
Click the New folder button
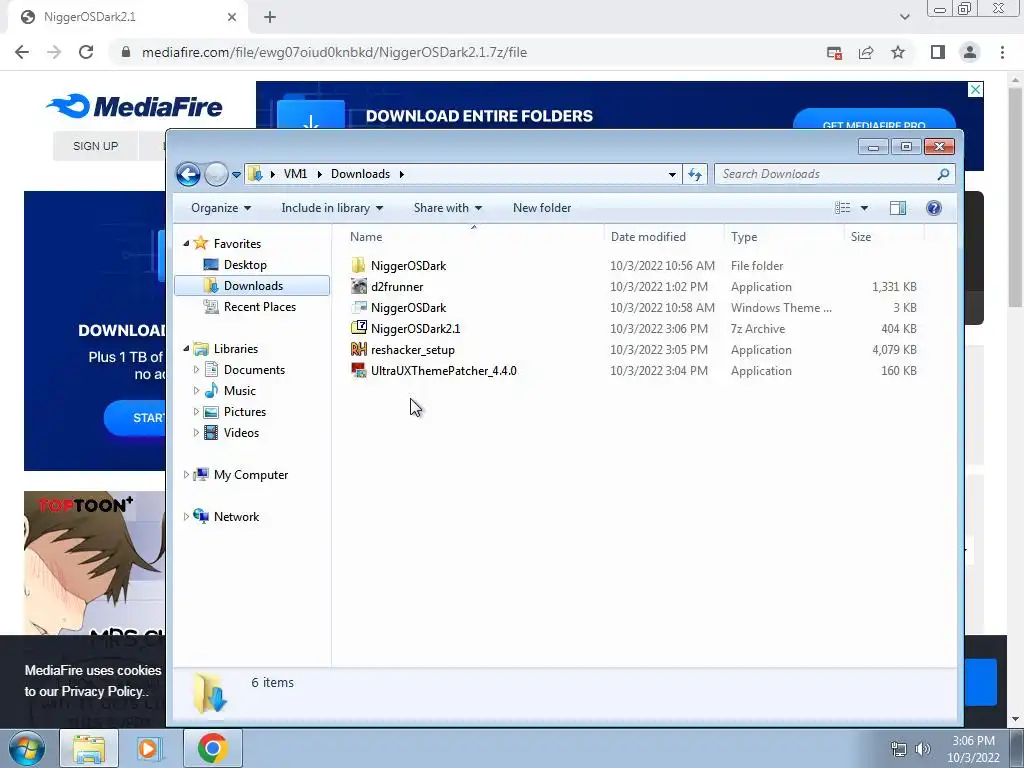(542, 208)
